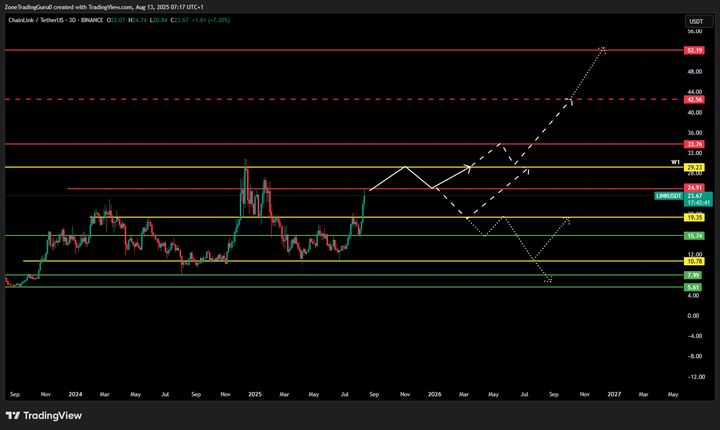The height and width of the screenshot is (430, 720).
Task: Select the yellow 10.78 price label
Action: [x=695, y=261]
